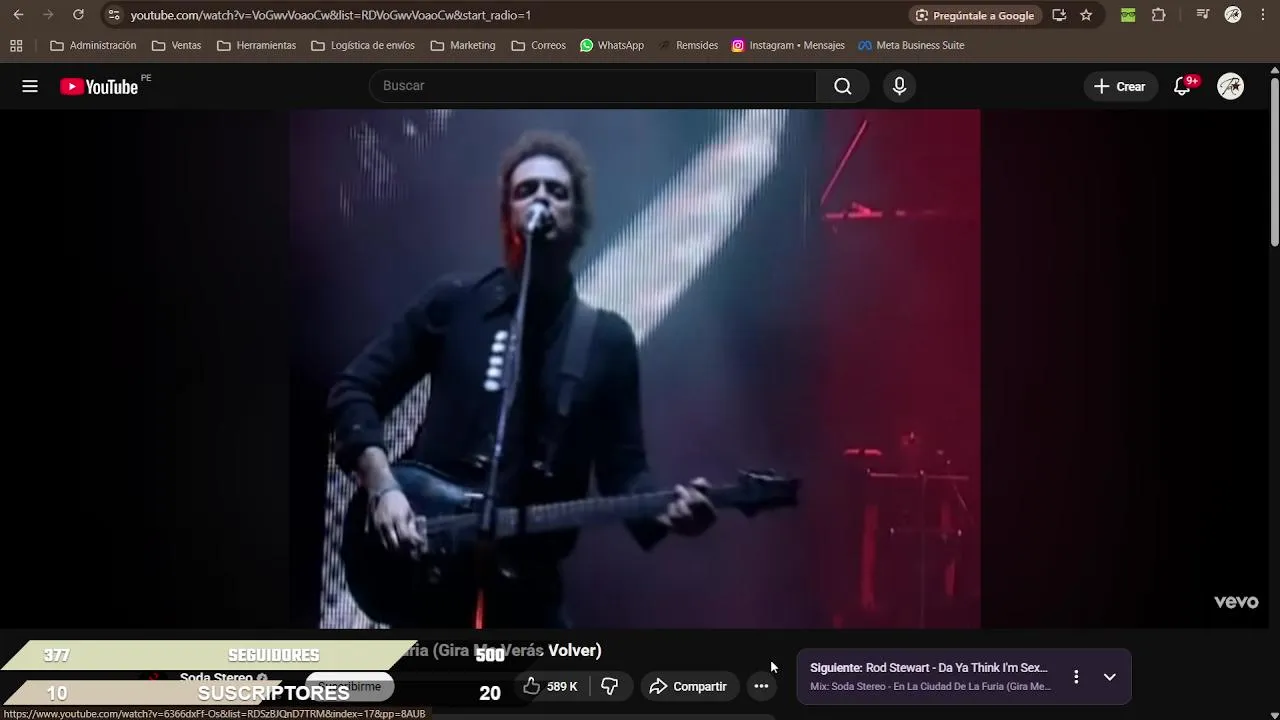Screen dimensions: 1280x720
Task: Open Instagram Mensajes bookmark
Action: (788, 45)
